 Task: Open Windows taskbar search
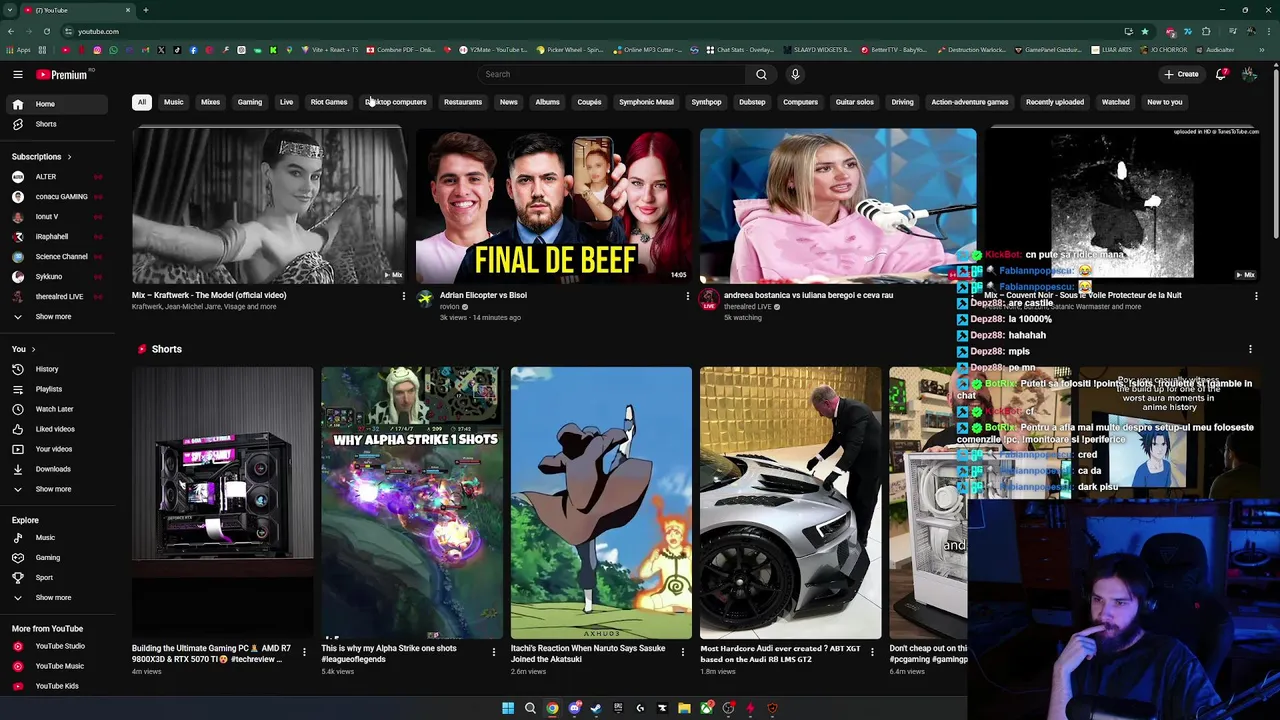click(530, 708)
